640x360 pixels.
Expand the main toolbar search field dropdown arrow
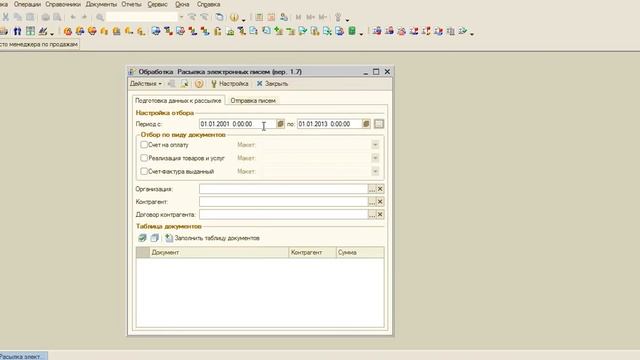(x=181, y=17)
